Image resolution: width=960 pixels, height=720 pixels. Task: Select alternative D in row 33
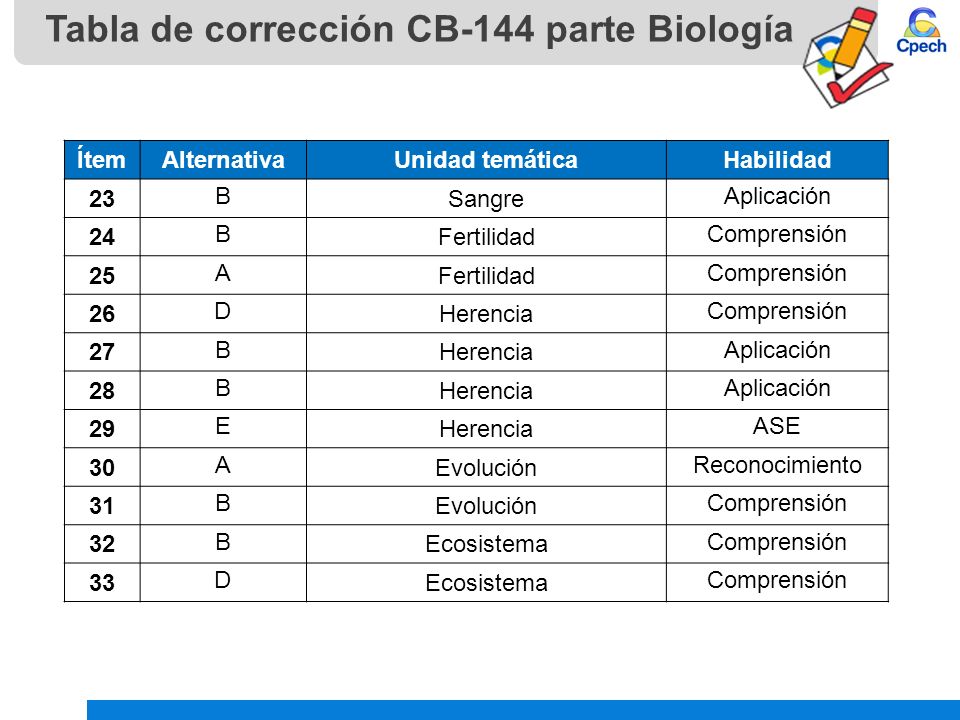223,582
